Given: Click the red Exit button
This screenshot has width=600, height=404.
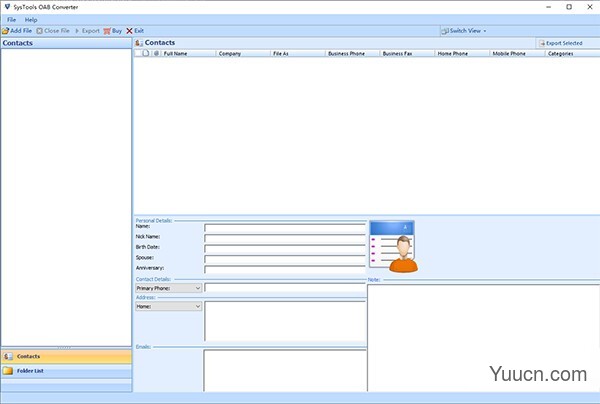Looking at the screenshot, I should point(135,31).
